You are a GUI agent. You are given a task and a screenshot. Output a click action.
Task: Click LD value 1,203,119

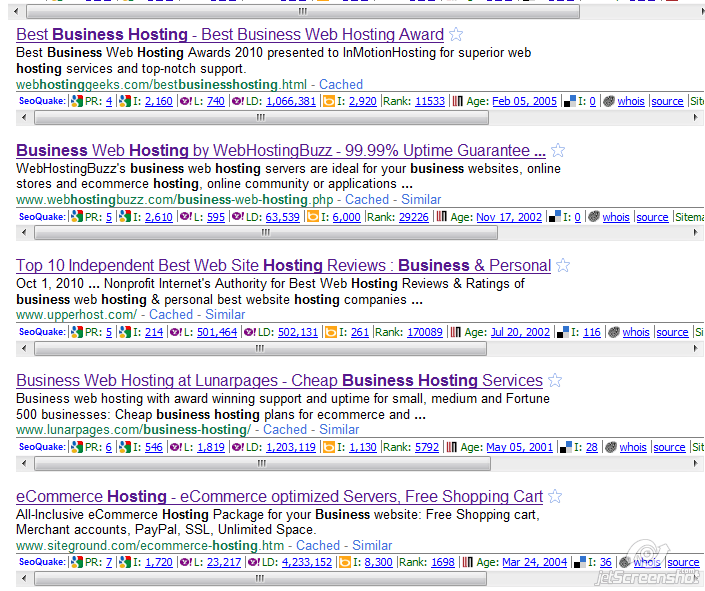(291, 448)
